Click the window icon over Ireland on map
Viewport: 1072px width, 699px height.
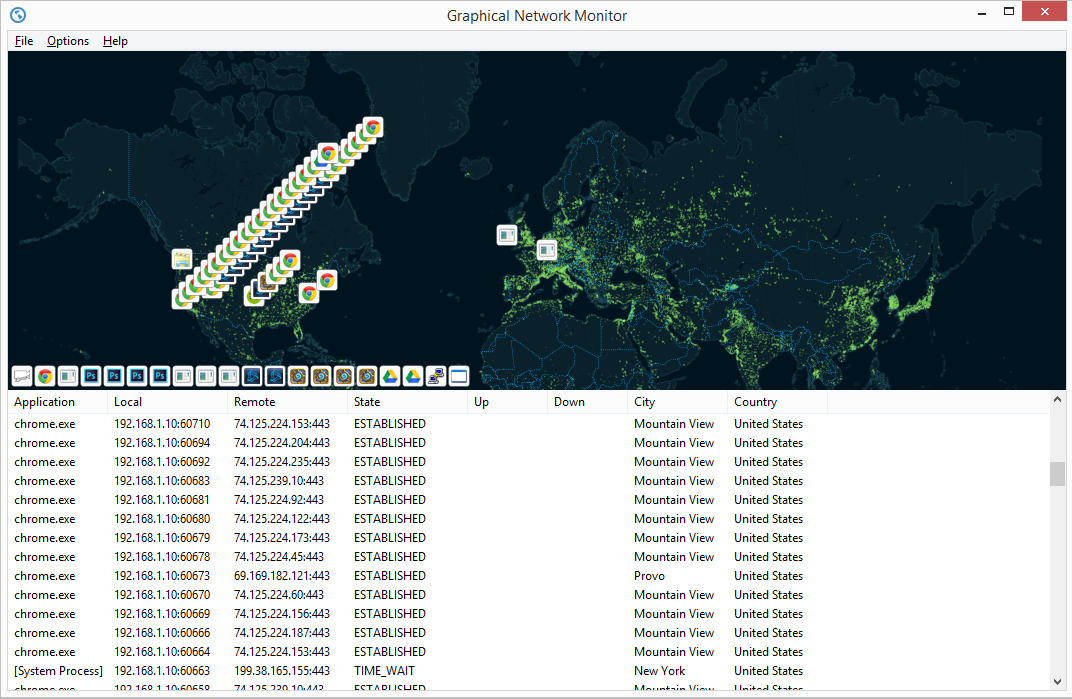coord(507,235)
